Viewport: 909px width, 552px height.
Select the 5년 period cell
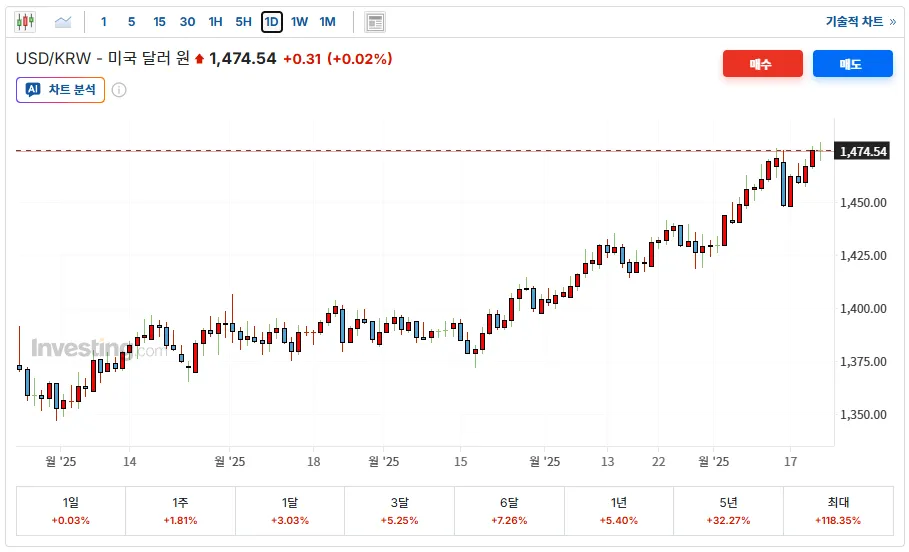728,511
